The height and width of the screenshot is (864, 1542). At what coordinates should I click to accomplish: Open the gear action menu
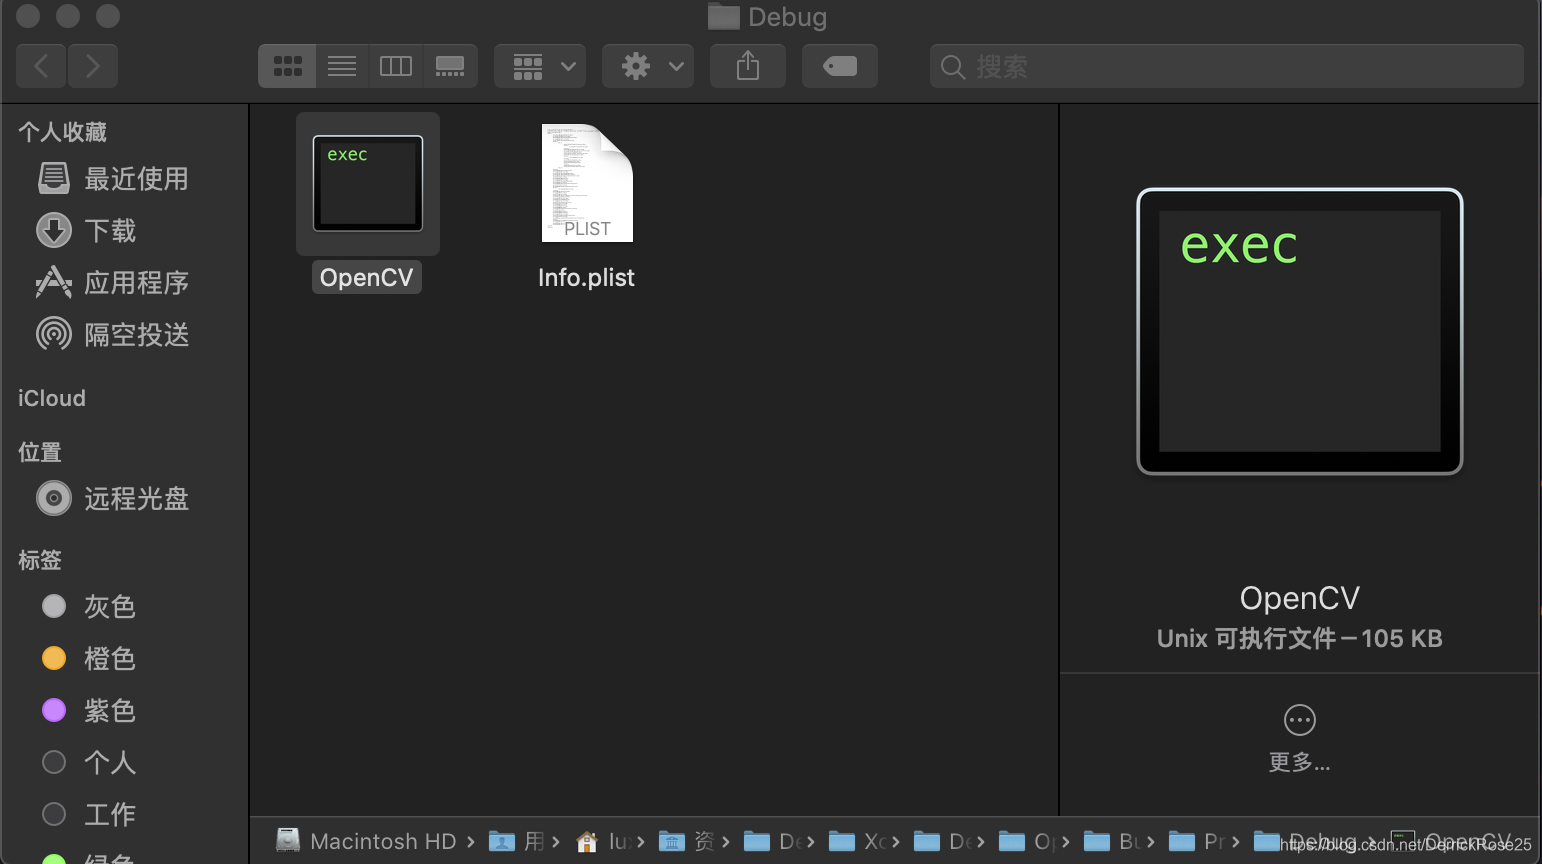pos(648,66)
